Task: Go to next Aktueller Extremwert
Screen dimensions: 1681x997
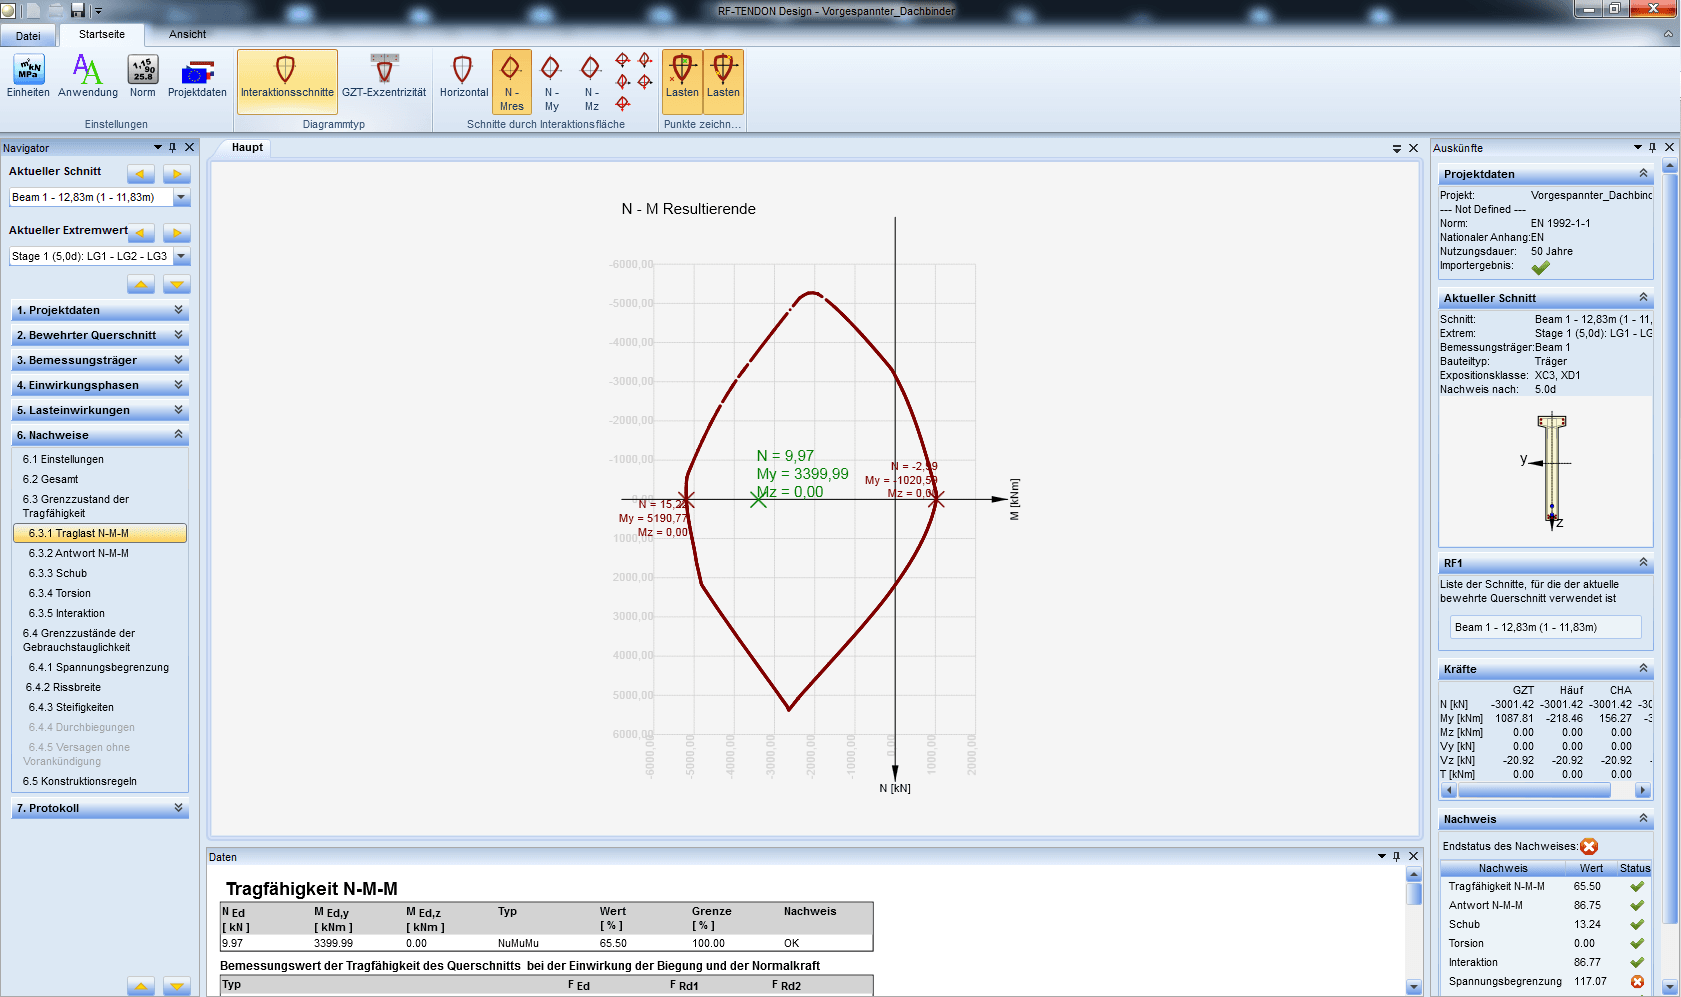Action: 177,233
